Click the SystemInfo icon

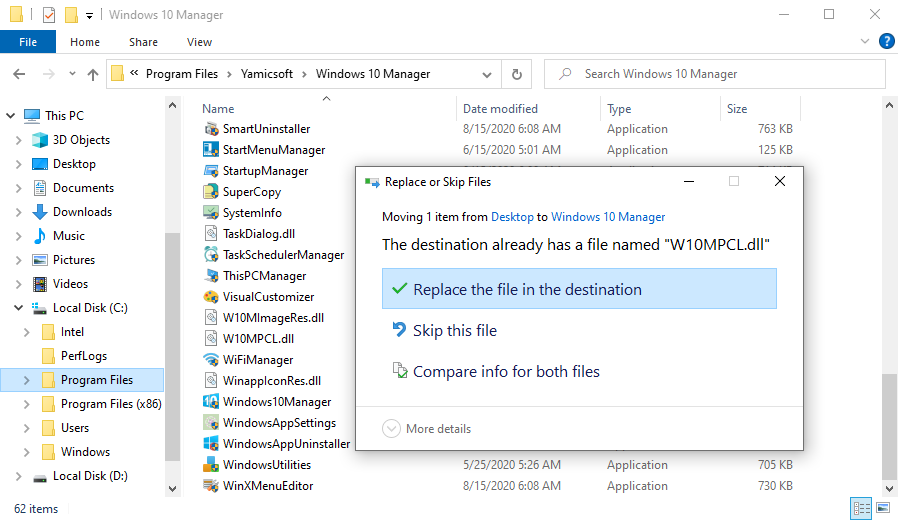211,213
